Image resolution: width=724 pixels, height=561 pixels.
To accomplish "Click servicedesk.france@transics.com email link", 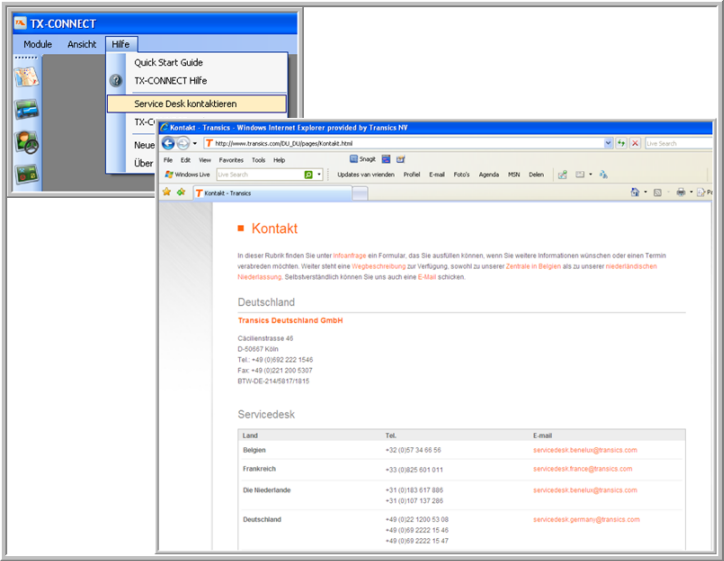I will 583,469.
